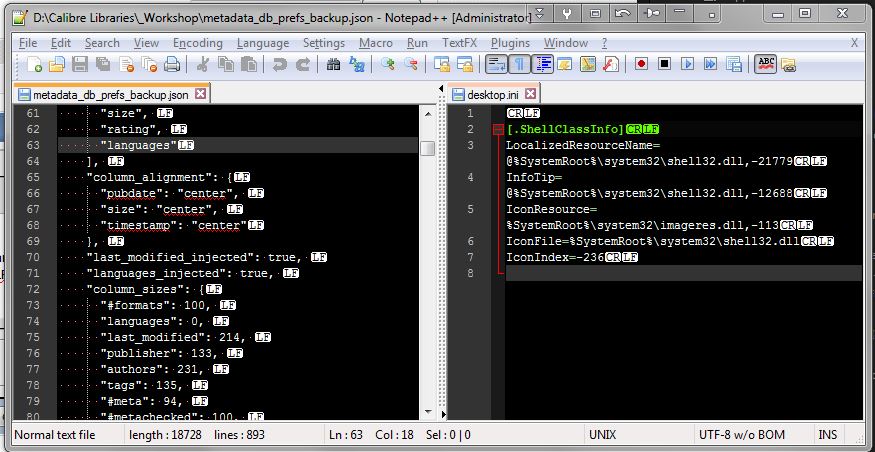This screenshot has height=452, width=875.
Task: Click the Save All icon
Action: click(x=103, y=65)
